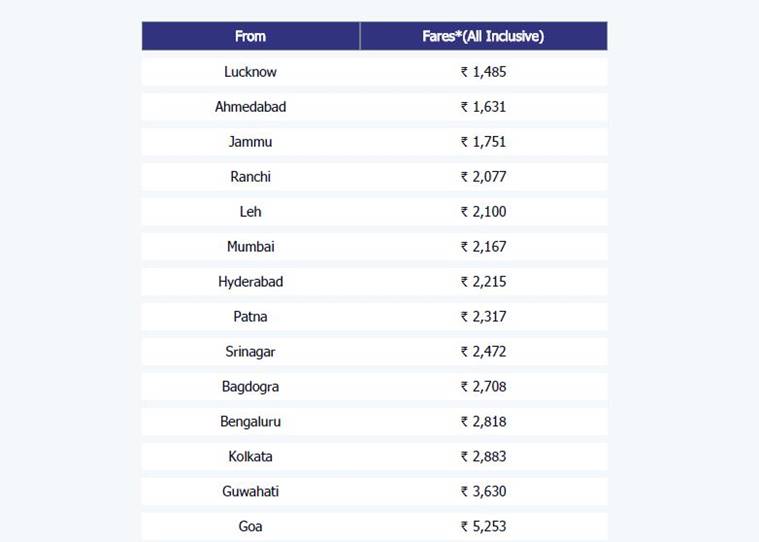
Task: Select the Lucknow city cell
Action: tap(250, 72)
